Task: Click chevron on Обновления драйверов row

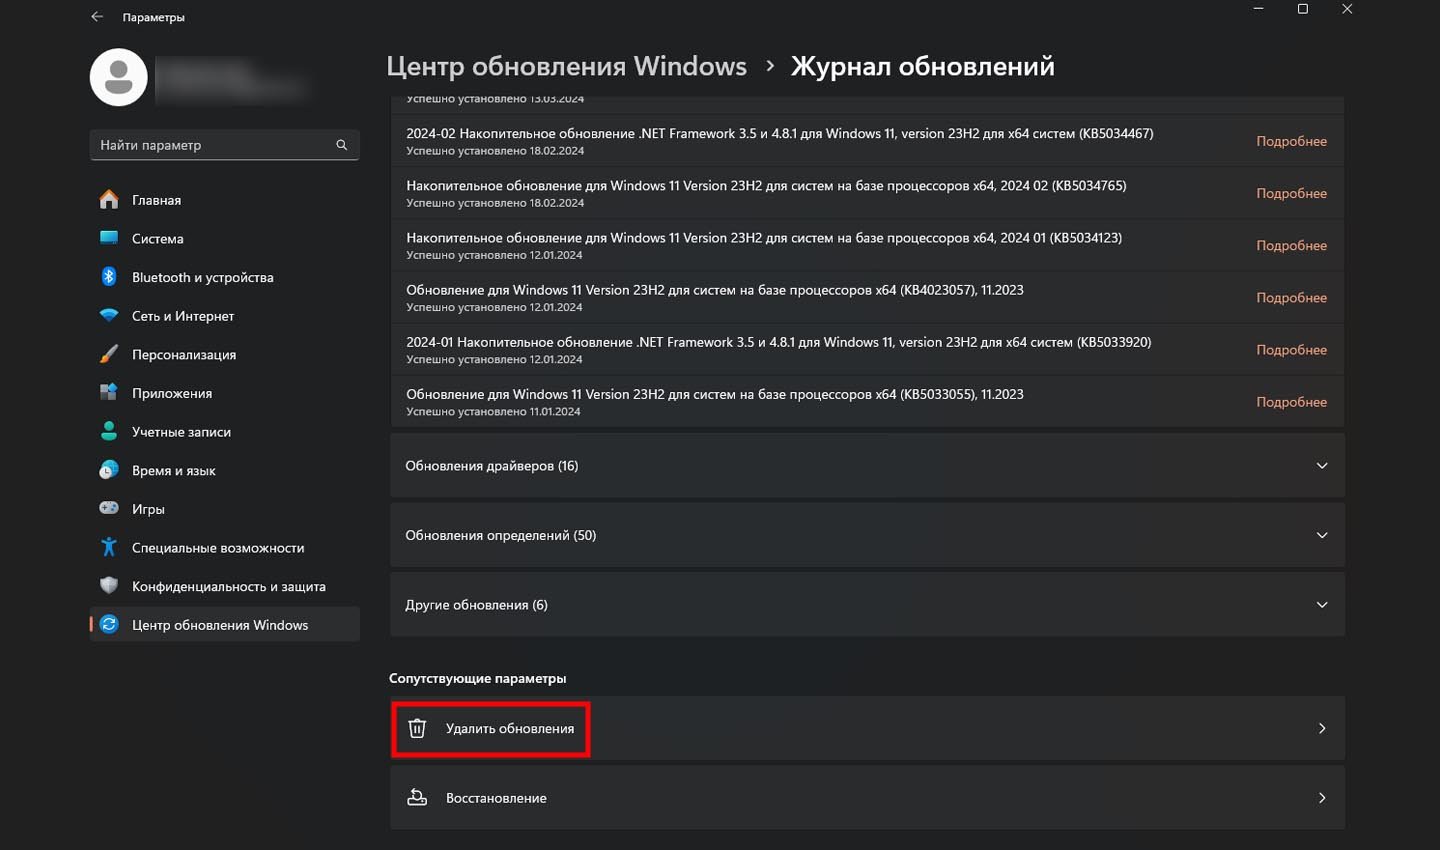Action: [1321, 466]
